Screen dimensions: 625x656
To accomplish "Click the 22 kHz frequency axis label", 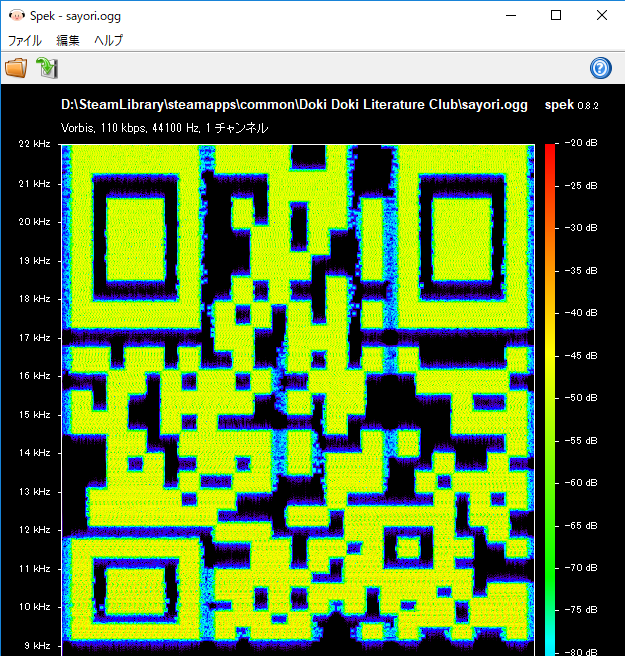I will coord(34,145).
